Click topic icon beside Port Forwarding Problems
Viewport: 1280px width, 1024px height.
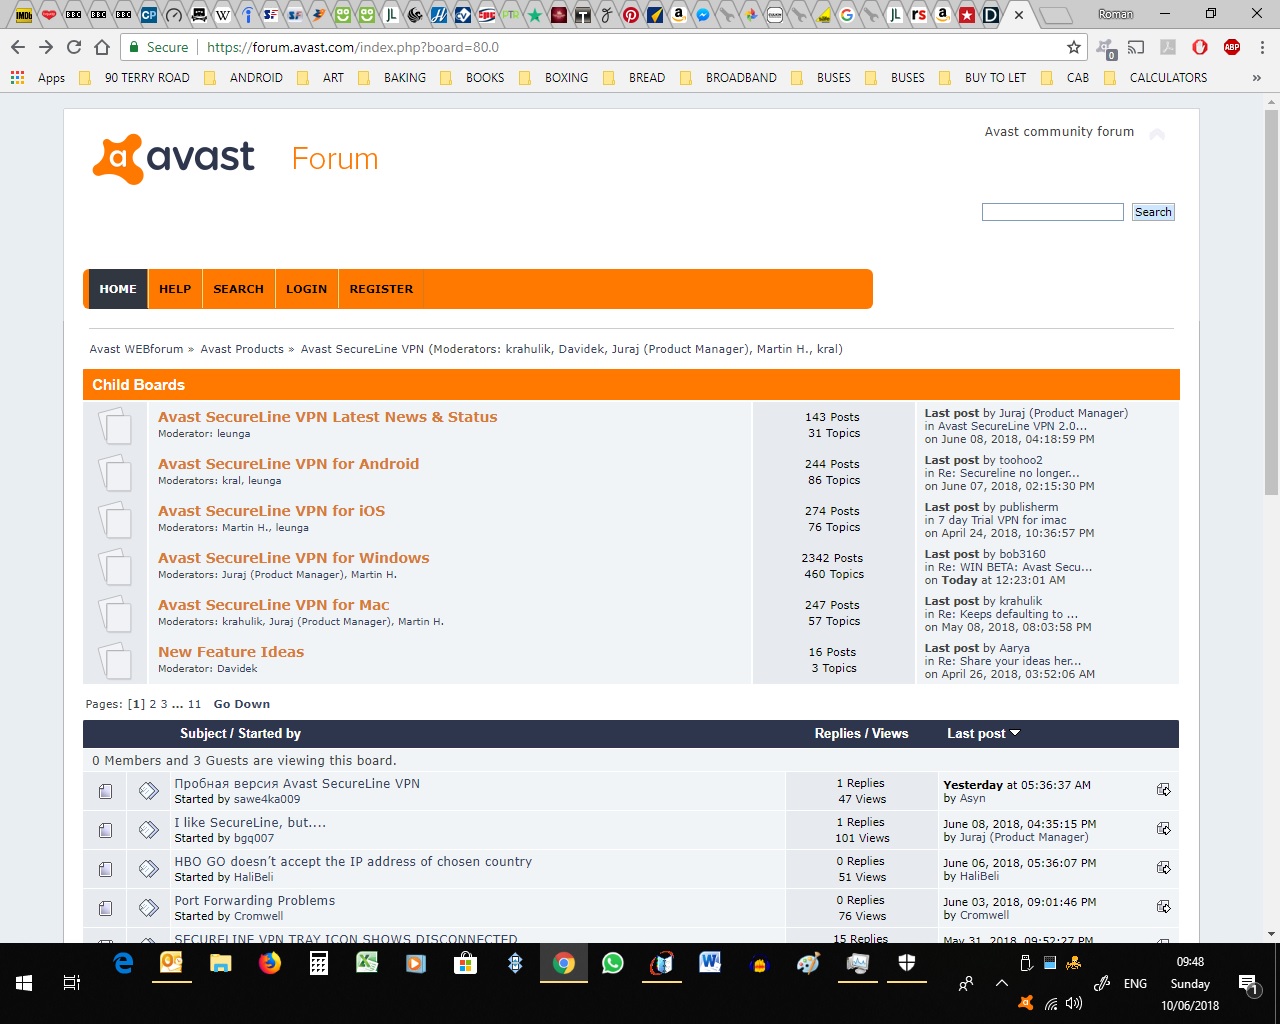tap(148, 908)
